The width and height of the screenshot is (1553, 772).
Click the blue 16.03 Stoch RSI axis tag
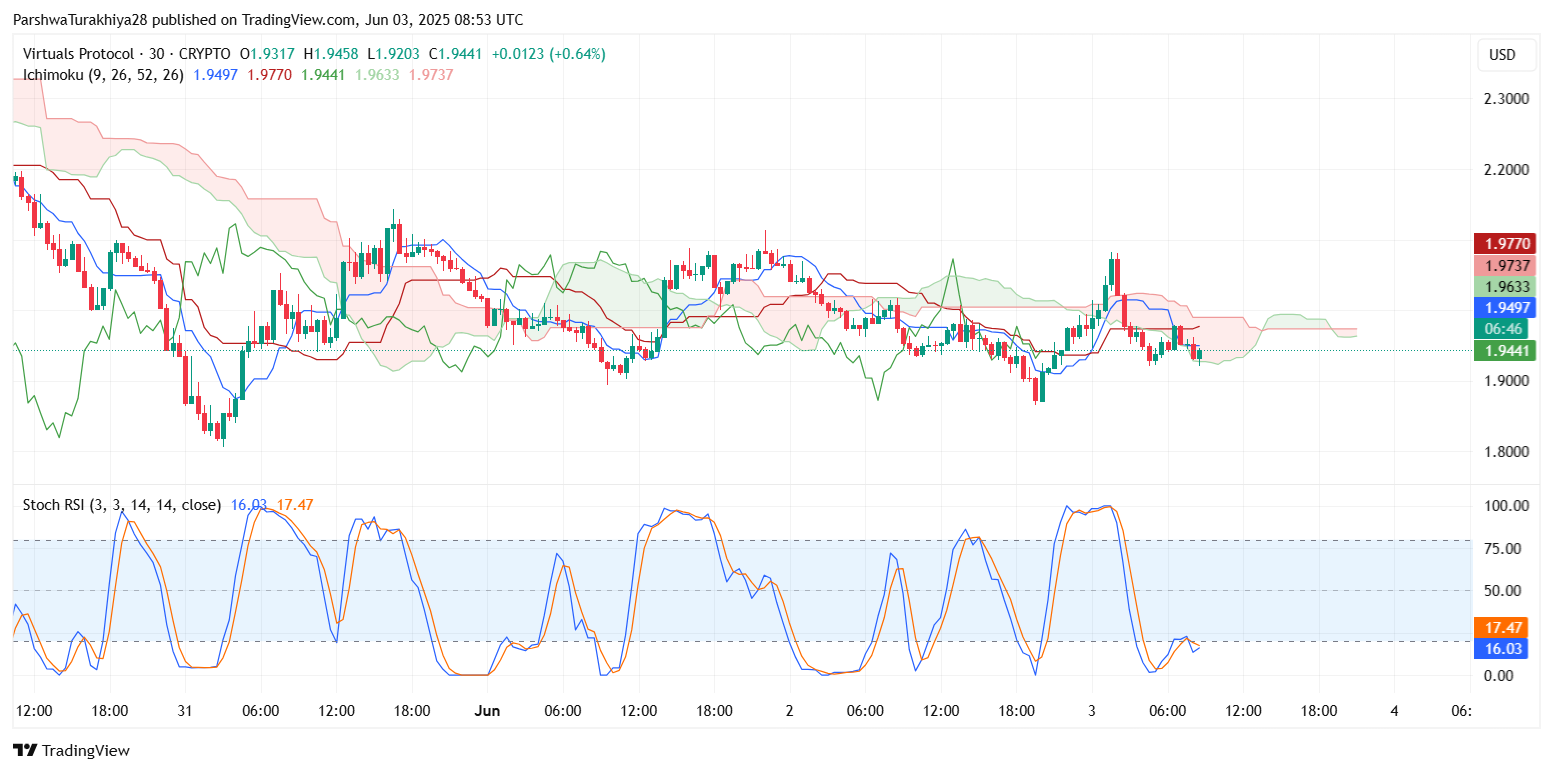point(1500,648)
